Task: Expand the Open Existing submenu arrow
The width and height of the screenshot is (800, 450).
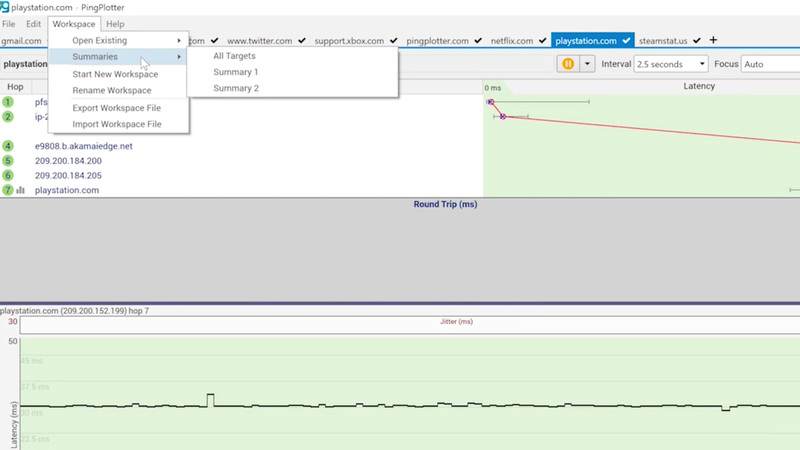Action: [x=179, y=40]
